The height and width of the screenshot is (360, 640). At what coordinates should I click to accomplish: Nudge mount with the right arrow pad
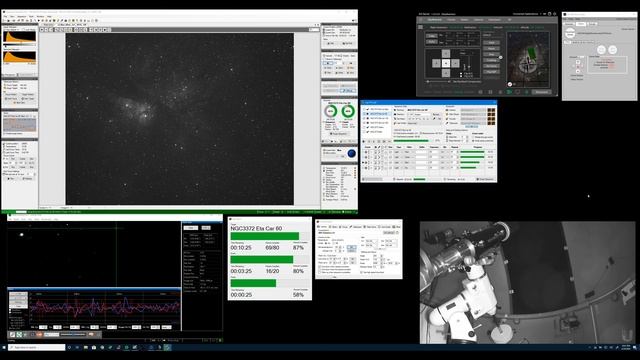[x=456, y=63]
